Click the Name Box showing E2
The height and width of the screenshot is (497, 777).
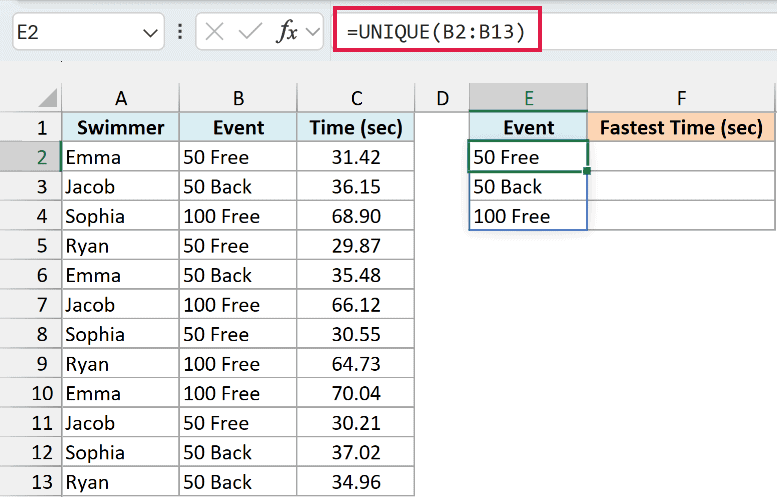tap(88, 32)
